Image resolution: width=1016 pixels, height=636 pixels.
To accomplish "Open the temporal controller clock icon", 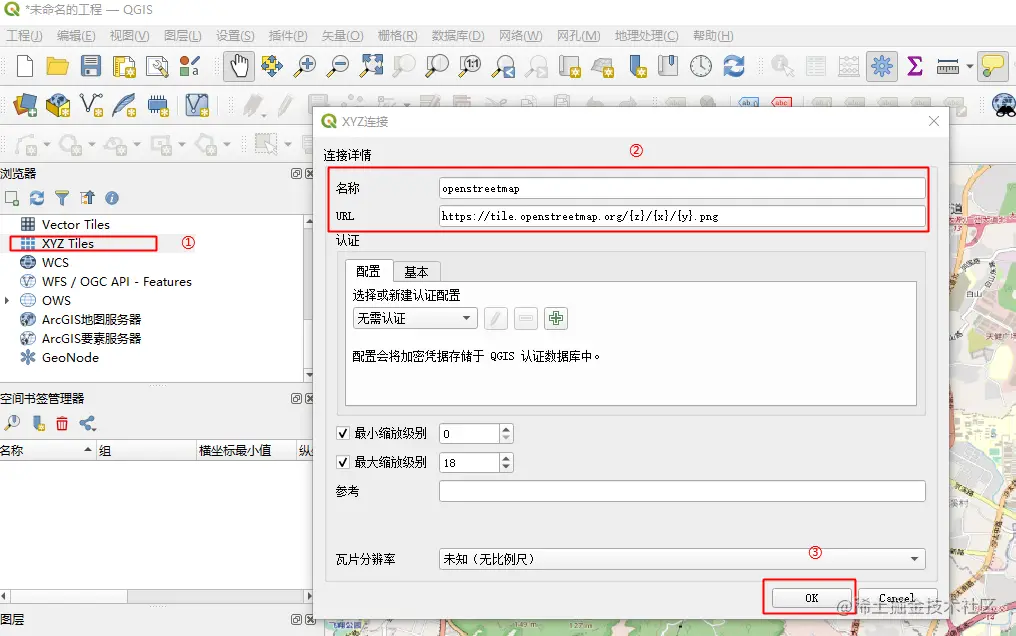I will click(700, 66).
